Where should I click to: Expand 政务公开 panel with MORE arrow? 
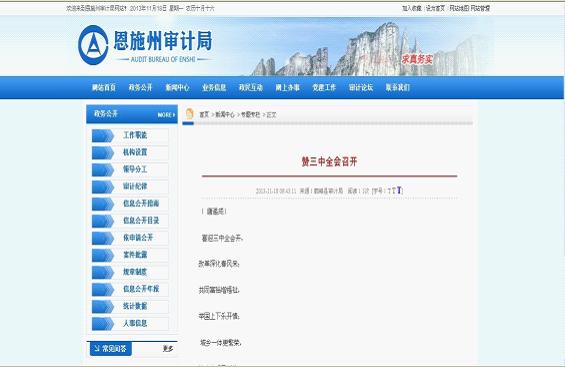coord(166,115)
